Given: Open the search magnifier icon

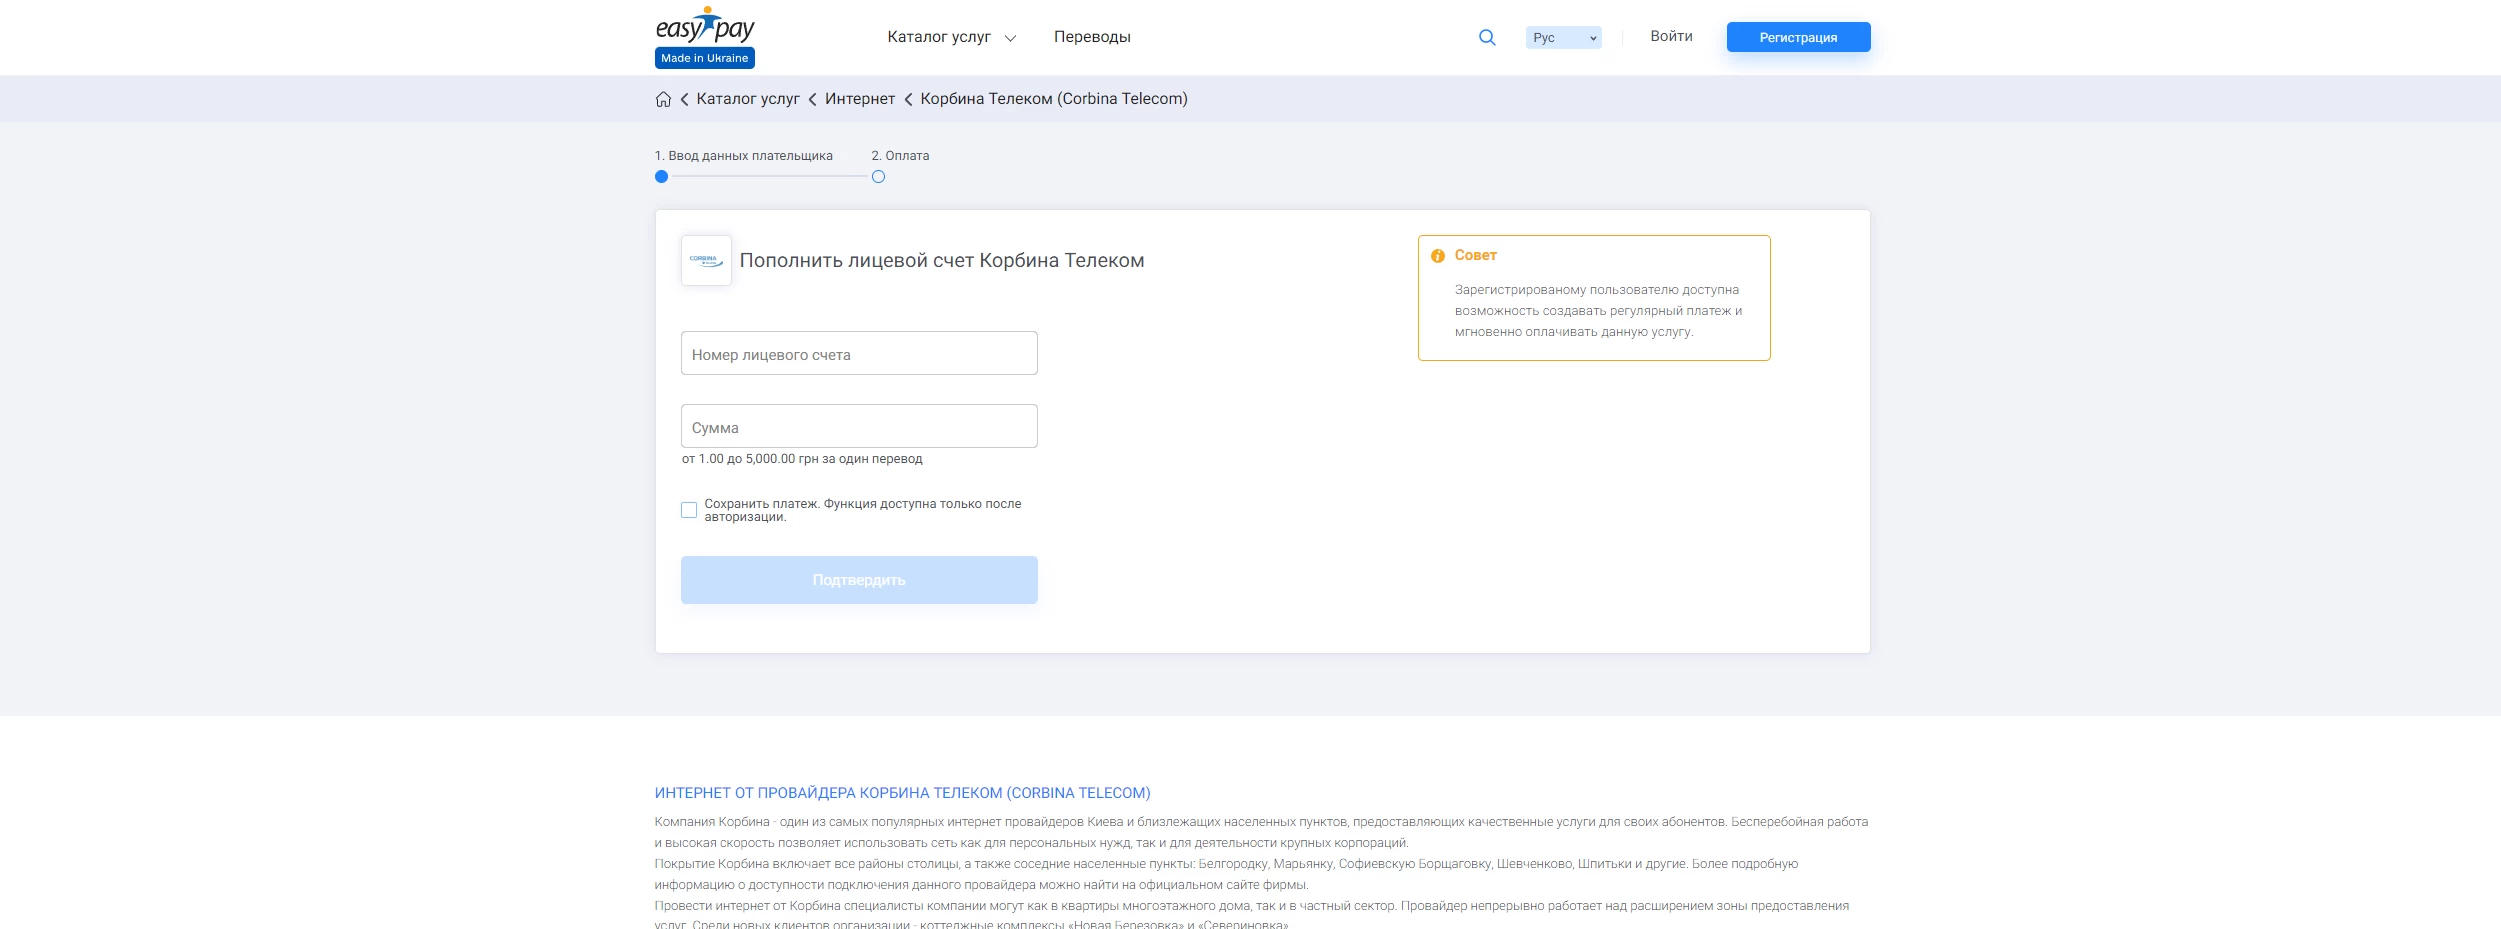Looking at the screenshot, I should [x=1487, y=37].
